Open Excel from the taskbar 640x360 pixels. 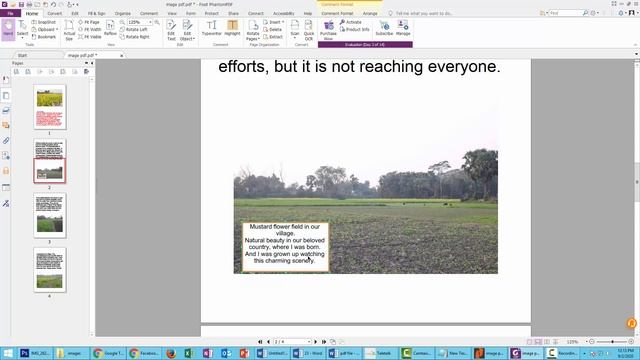pyautogui.click(x=189, y=353)
